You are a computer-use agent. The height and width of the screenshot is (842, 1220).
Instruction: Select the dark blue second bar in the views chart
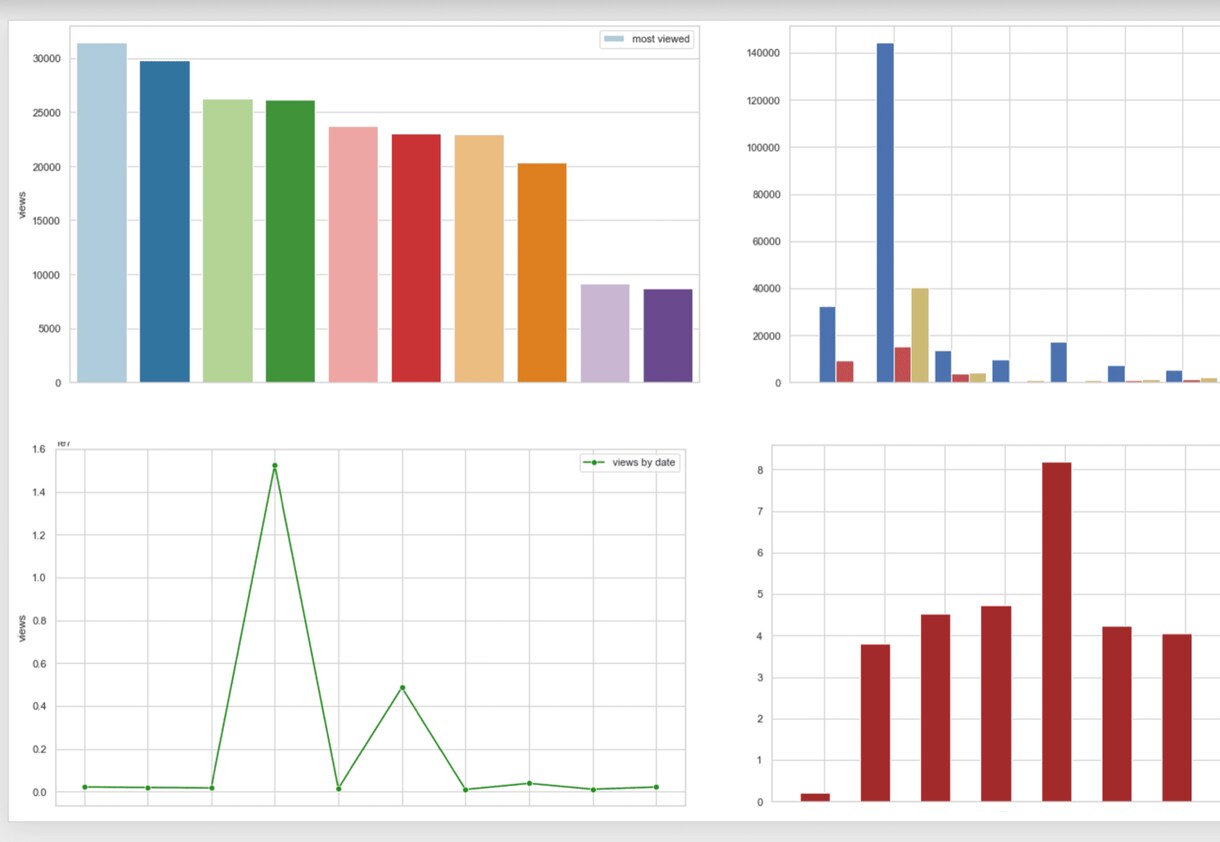(x=165, y=222)
